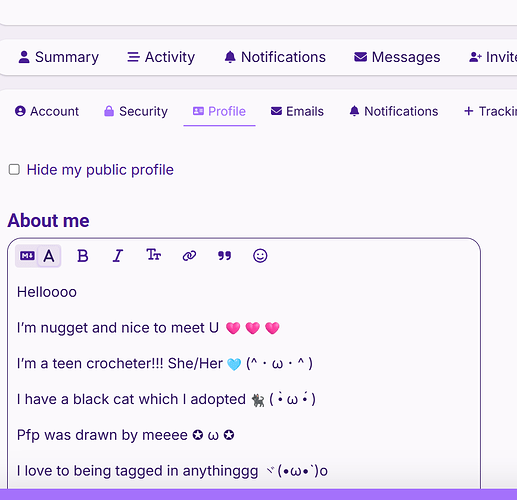
Task: Click the Invites add-user icon
Action: click(475, 57)
